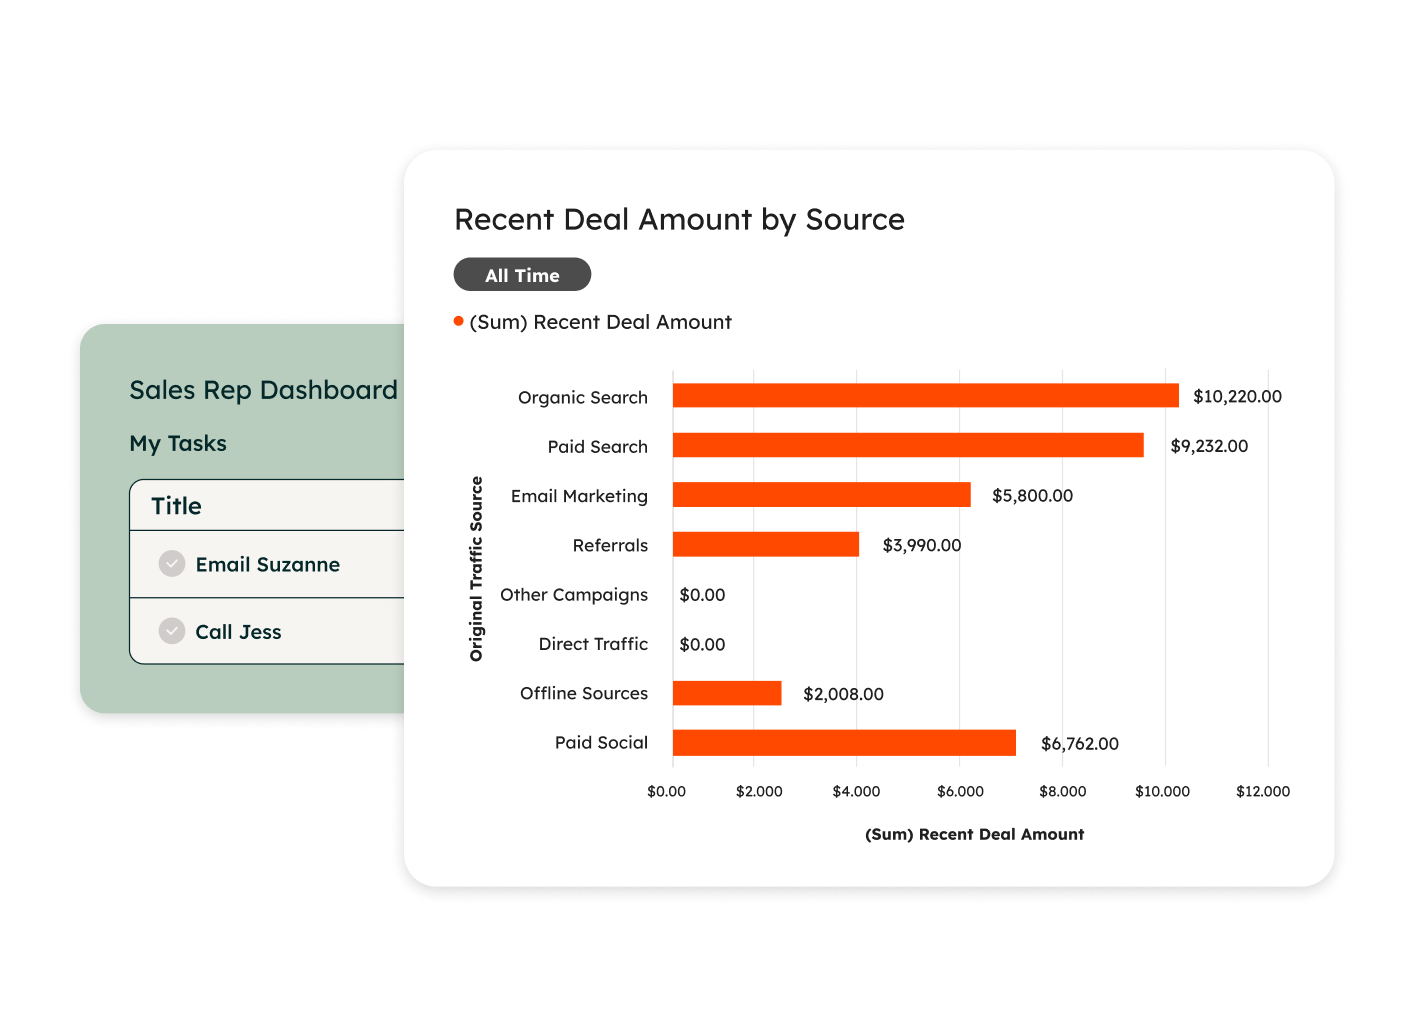Select the Organic Search bar
1414x1033 pixels.
coord(925,396)
